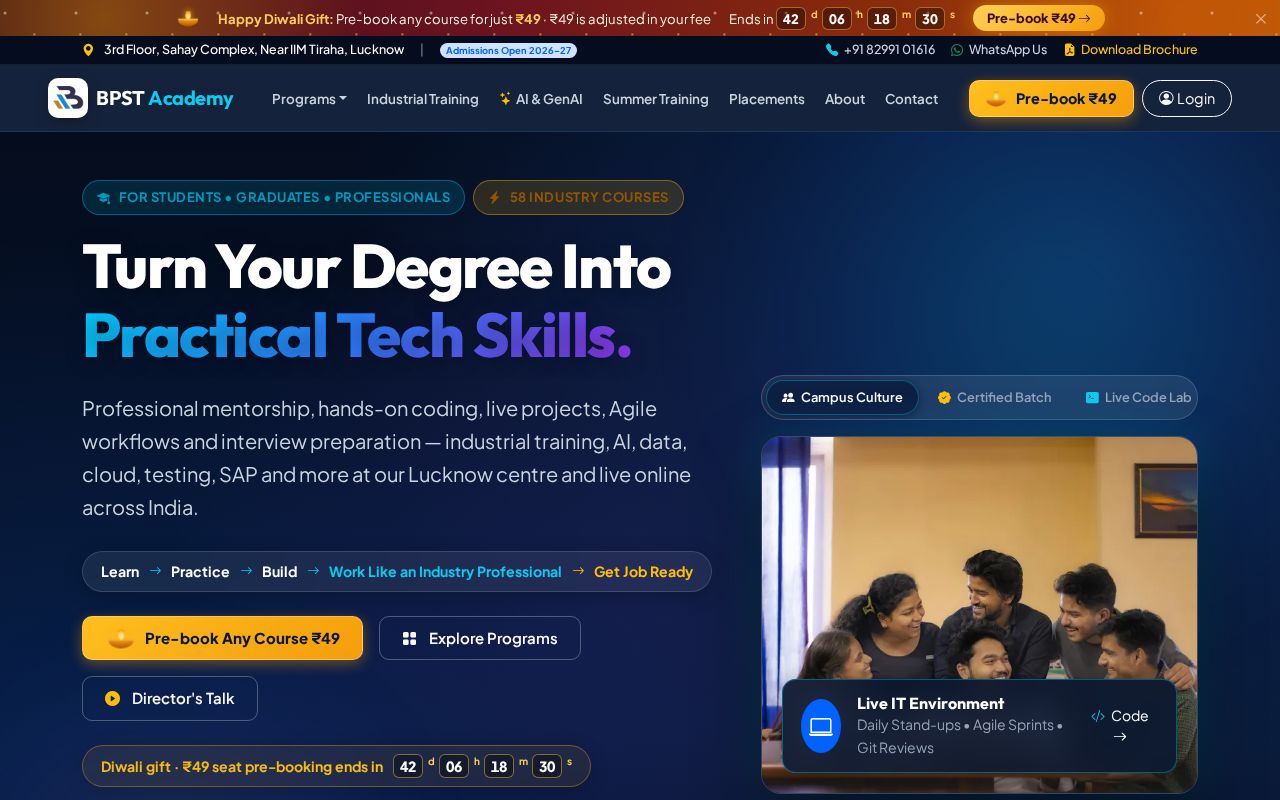Click the Pre-book ₹49 pill in the Diwali banner
The image size is (1280, 800).
point(1039,18)
